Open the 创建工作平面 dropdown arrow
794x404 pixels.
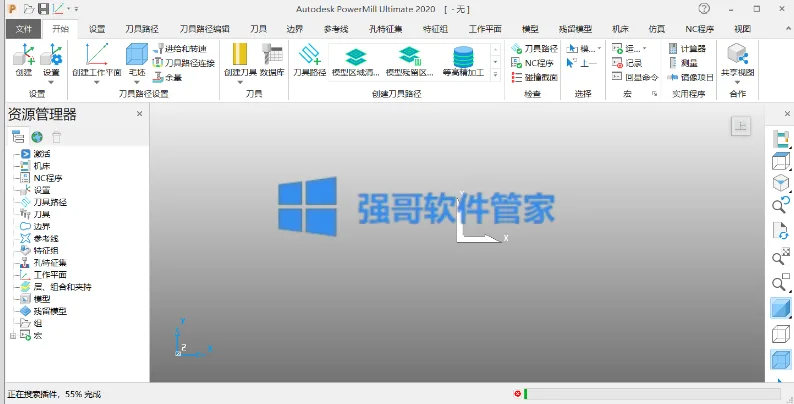click(97, 82)
